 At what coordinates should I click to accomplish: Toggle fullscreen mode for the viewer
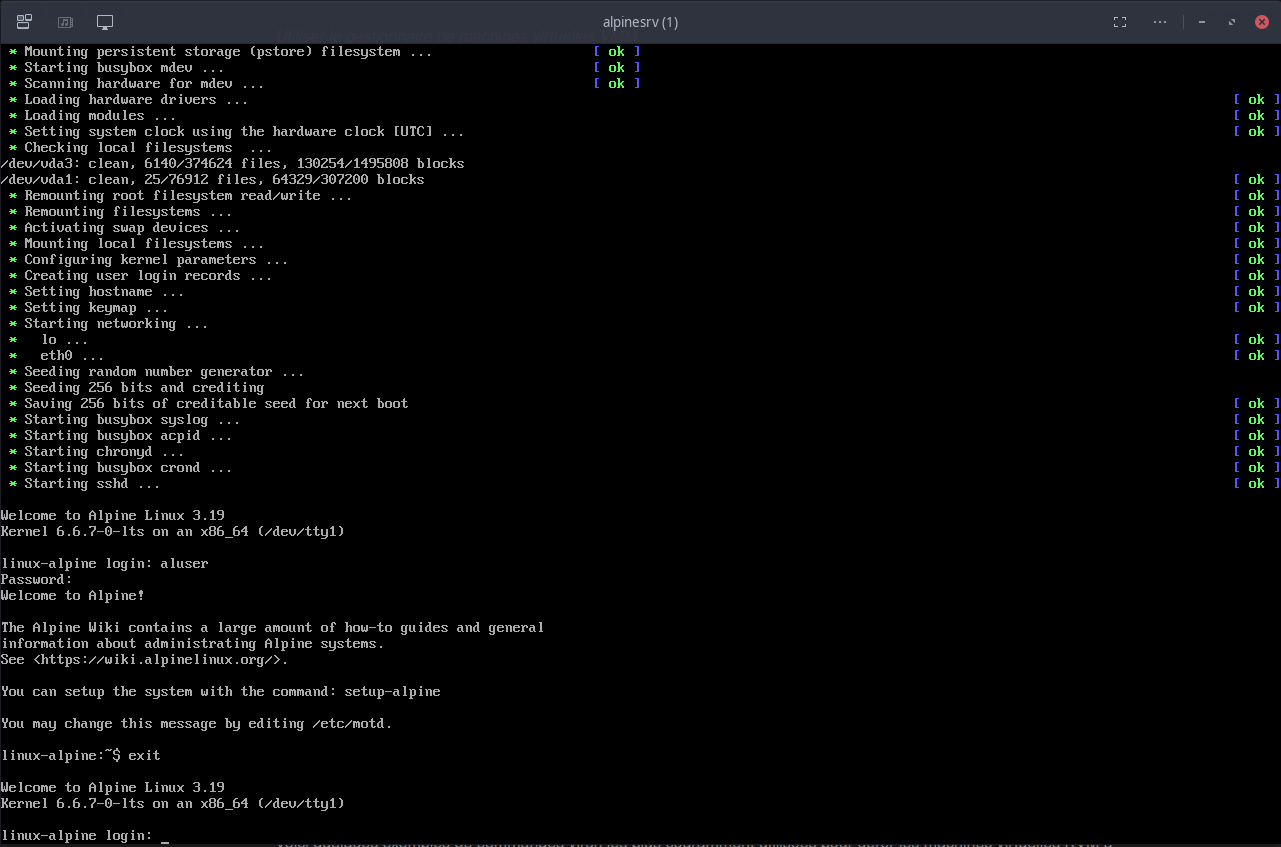click(x=1120, y=22)
